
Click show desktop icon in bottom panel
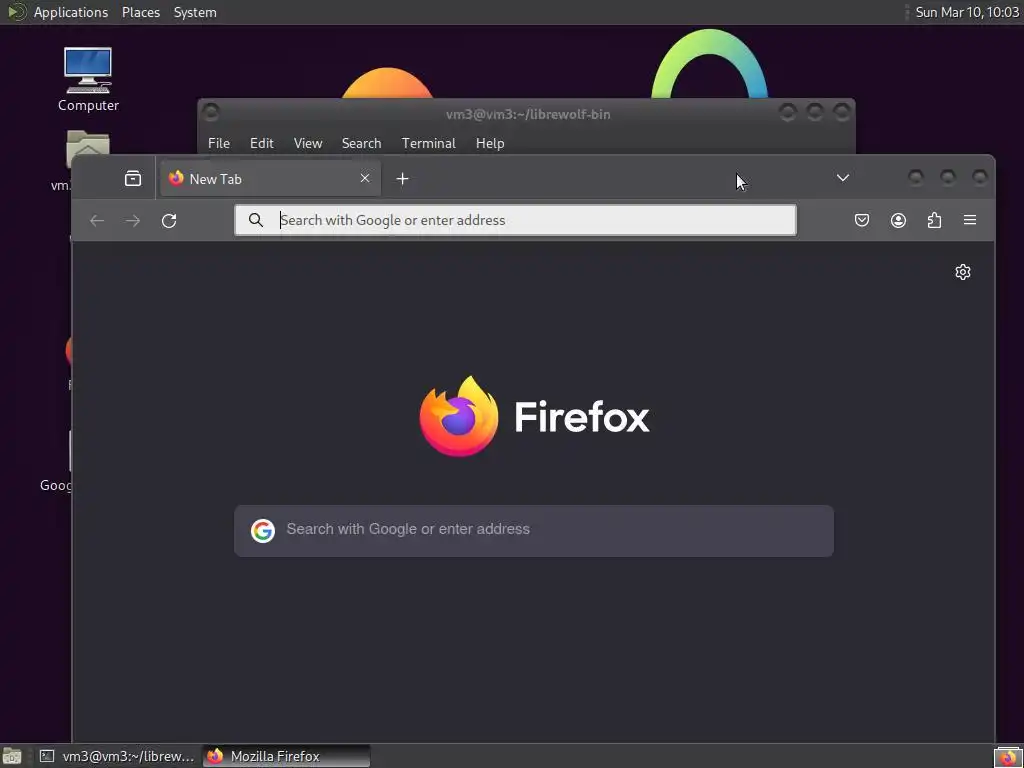coord(12,756)
